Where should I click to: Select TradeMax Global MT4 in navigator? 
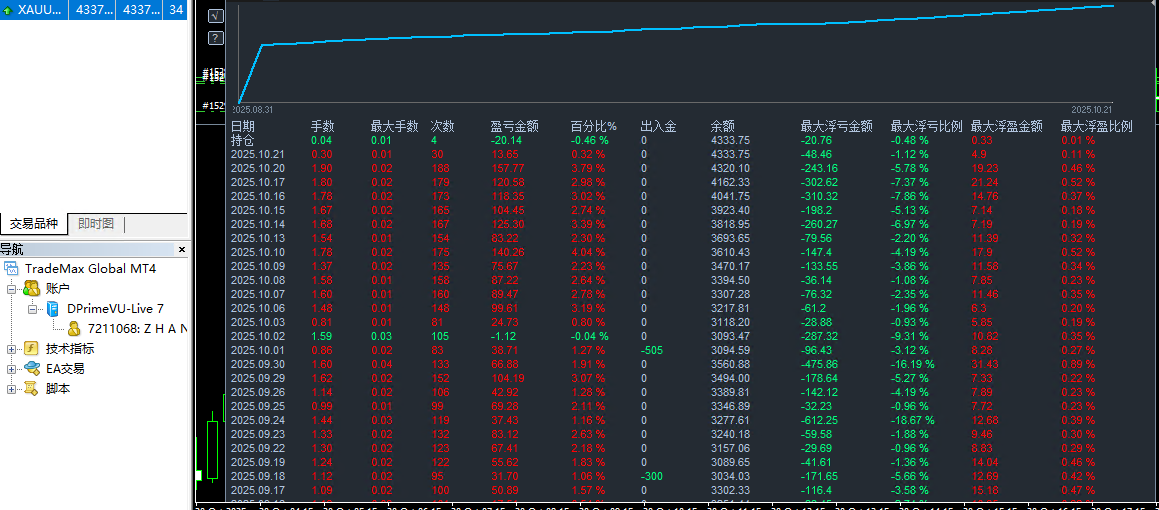(x=90, y=268)
